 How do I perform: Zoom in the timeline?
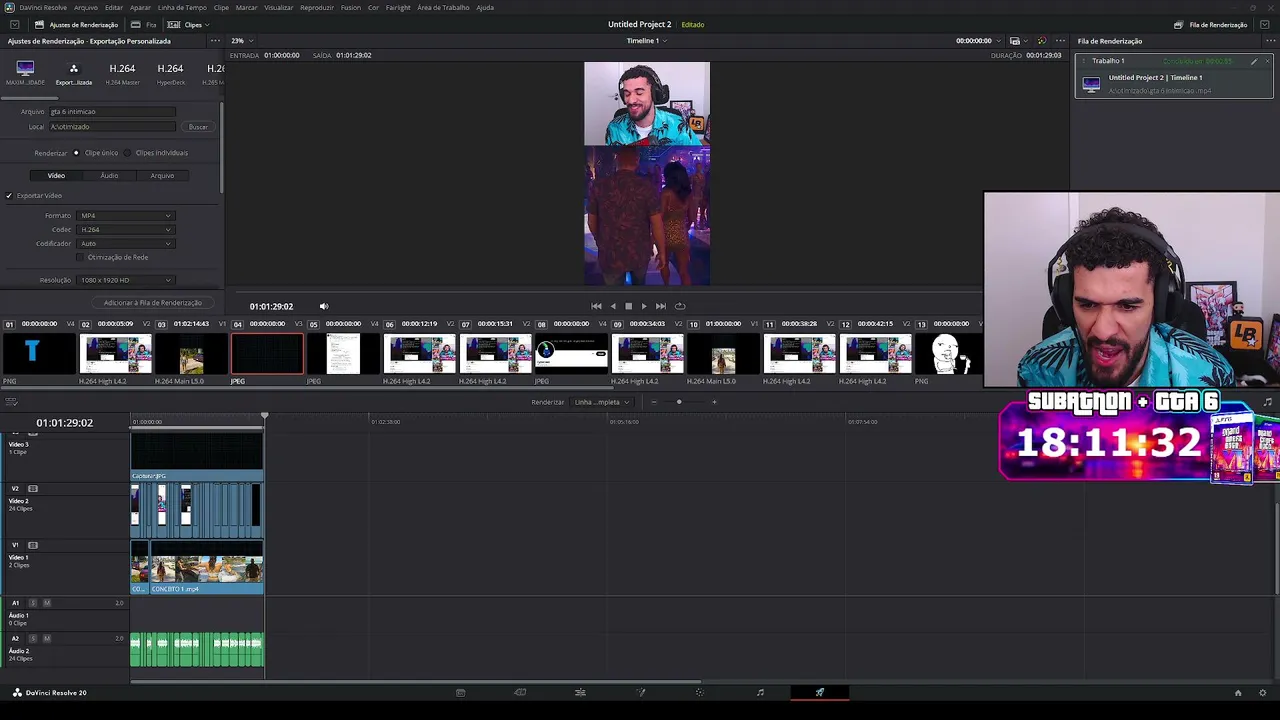click(714, 402)
